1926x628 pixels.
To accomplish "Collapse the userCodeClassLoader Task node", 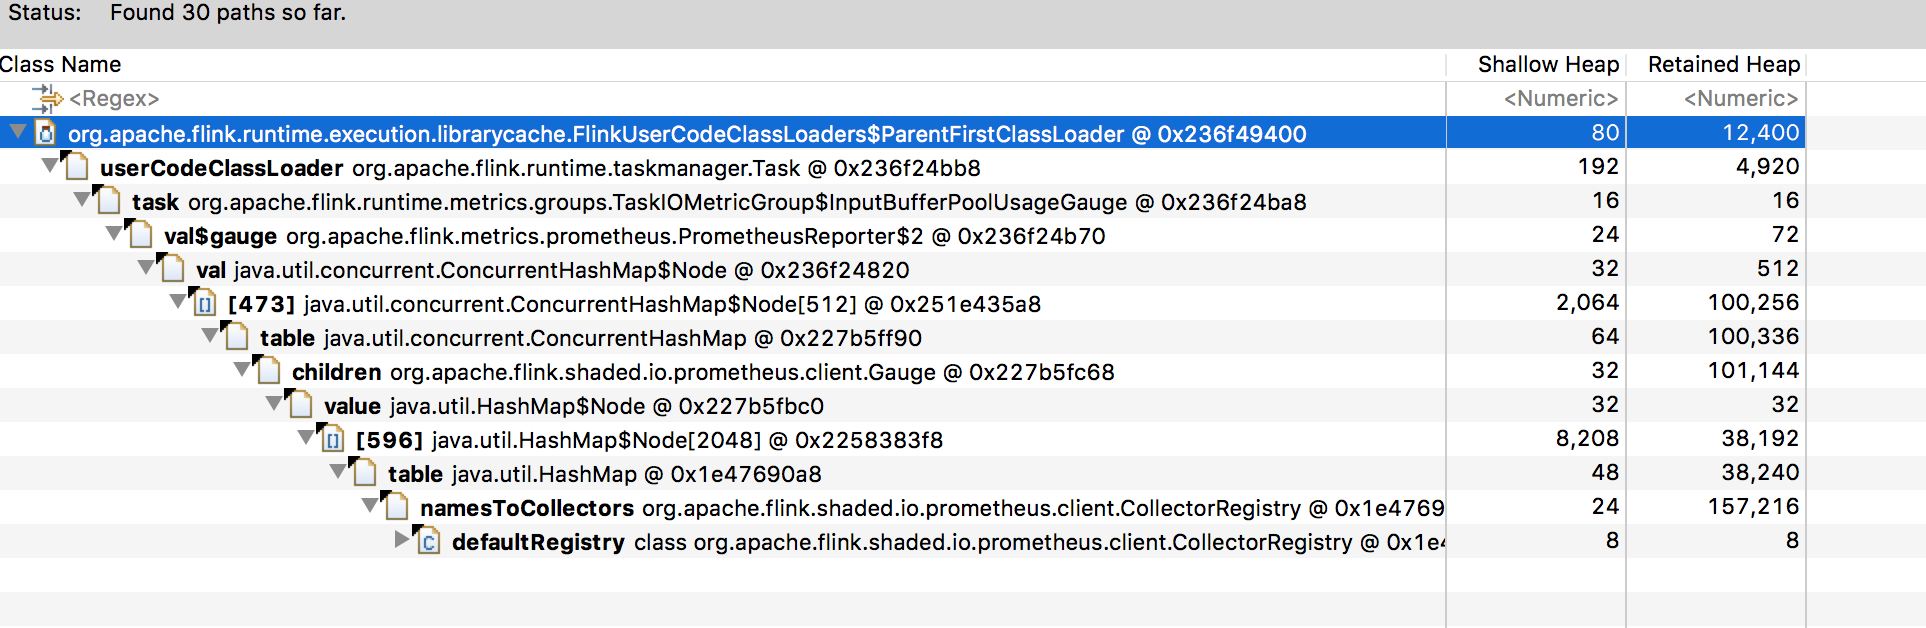I will tap(49, 166).
